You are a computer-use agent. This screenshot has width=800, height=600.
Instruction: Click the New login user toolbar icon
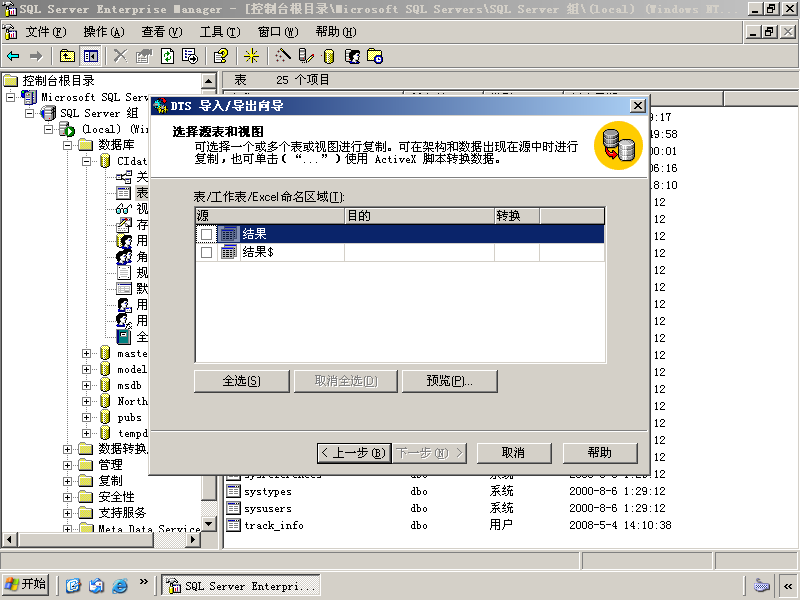[x=352, y=56]
